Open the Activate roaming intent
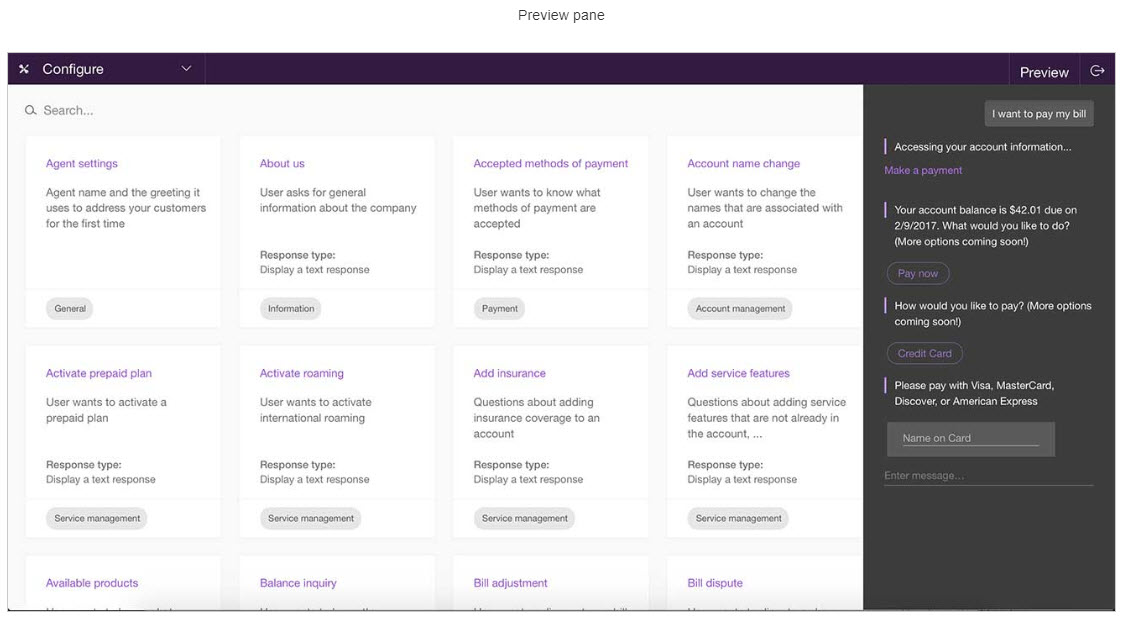Viewport: 1128px width, 619px height. click(x=301, y=373)
